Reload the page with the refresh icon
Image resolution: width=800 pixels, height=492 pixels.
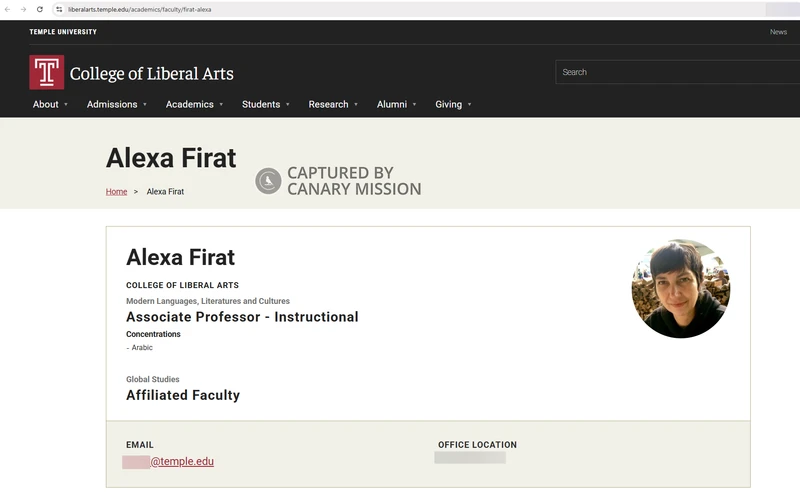pos(39,9)
